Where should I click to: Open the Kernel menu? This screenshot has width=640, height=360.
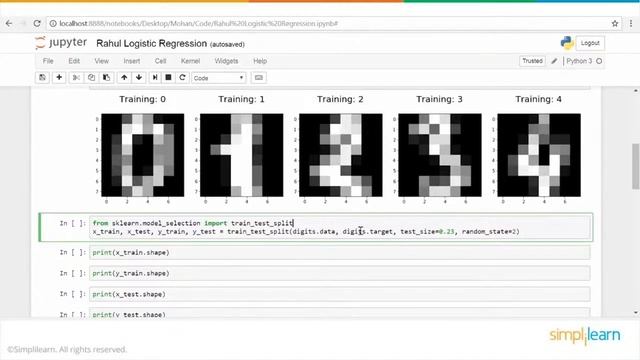point(190,61)
